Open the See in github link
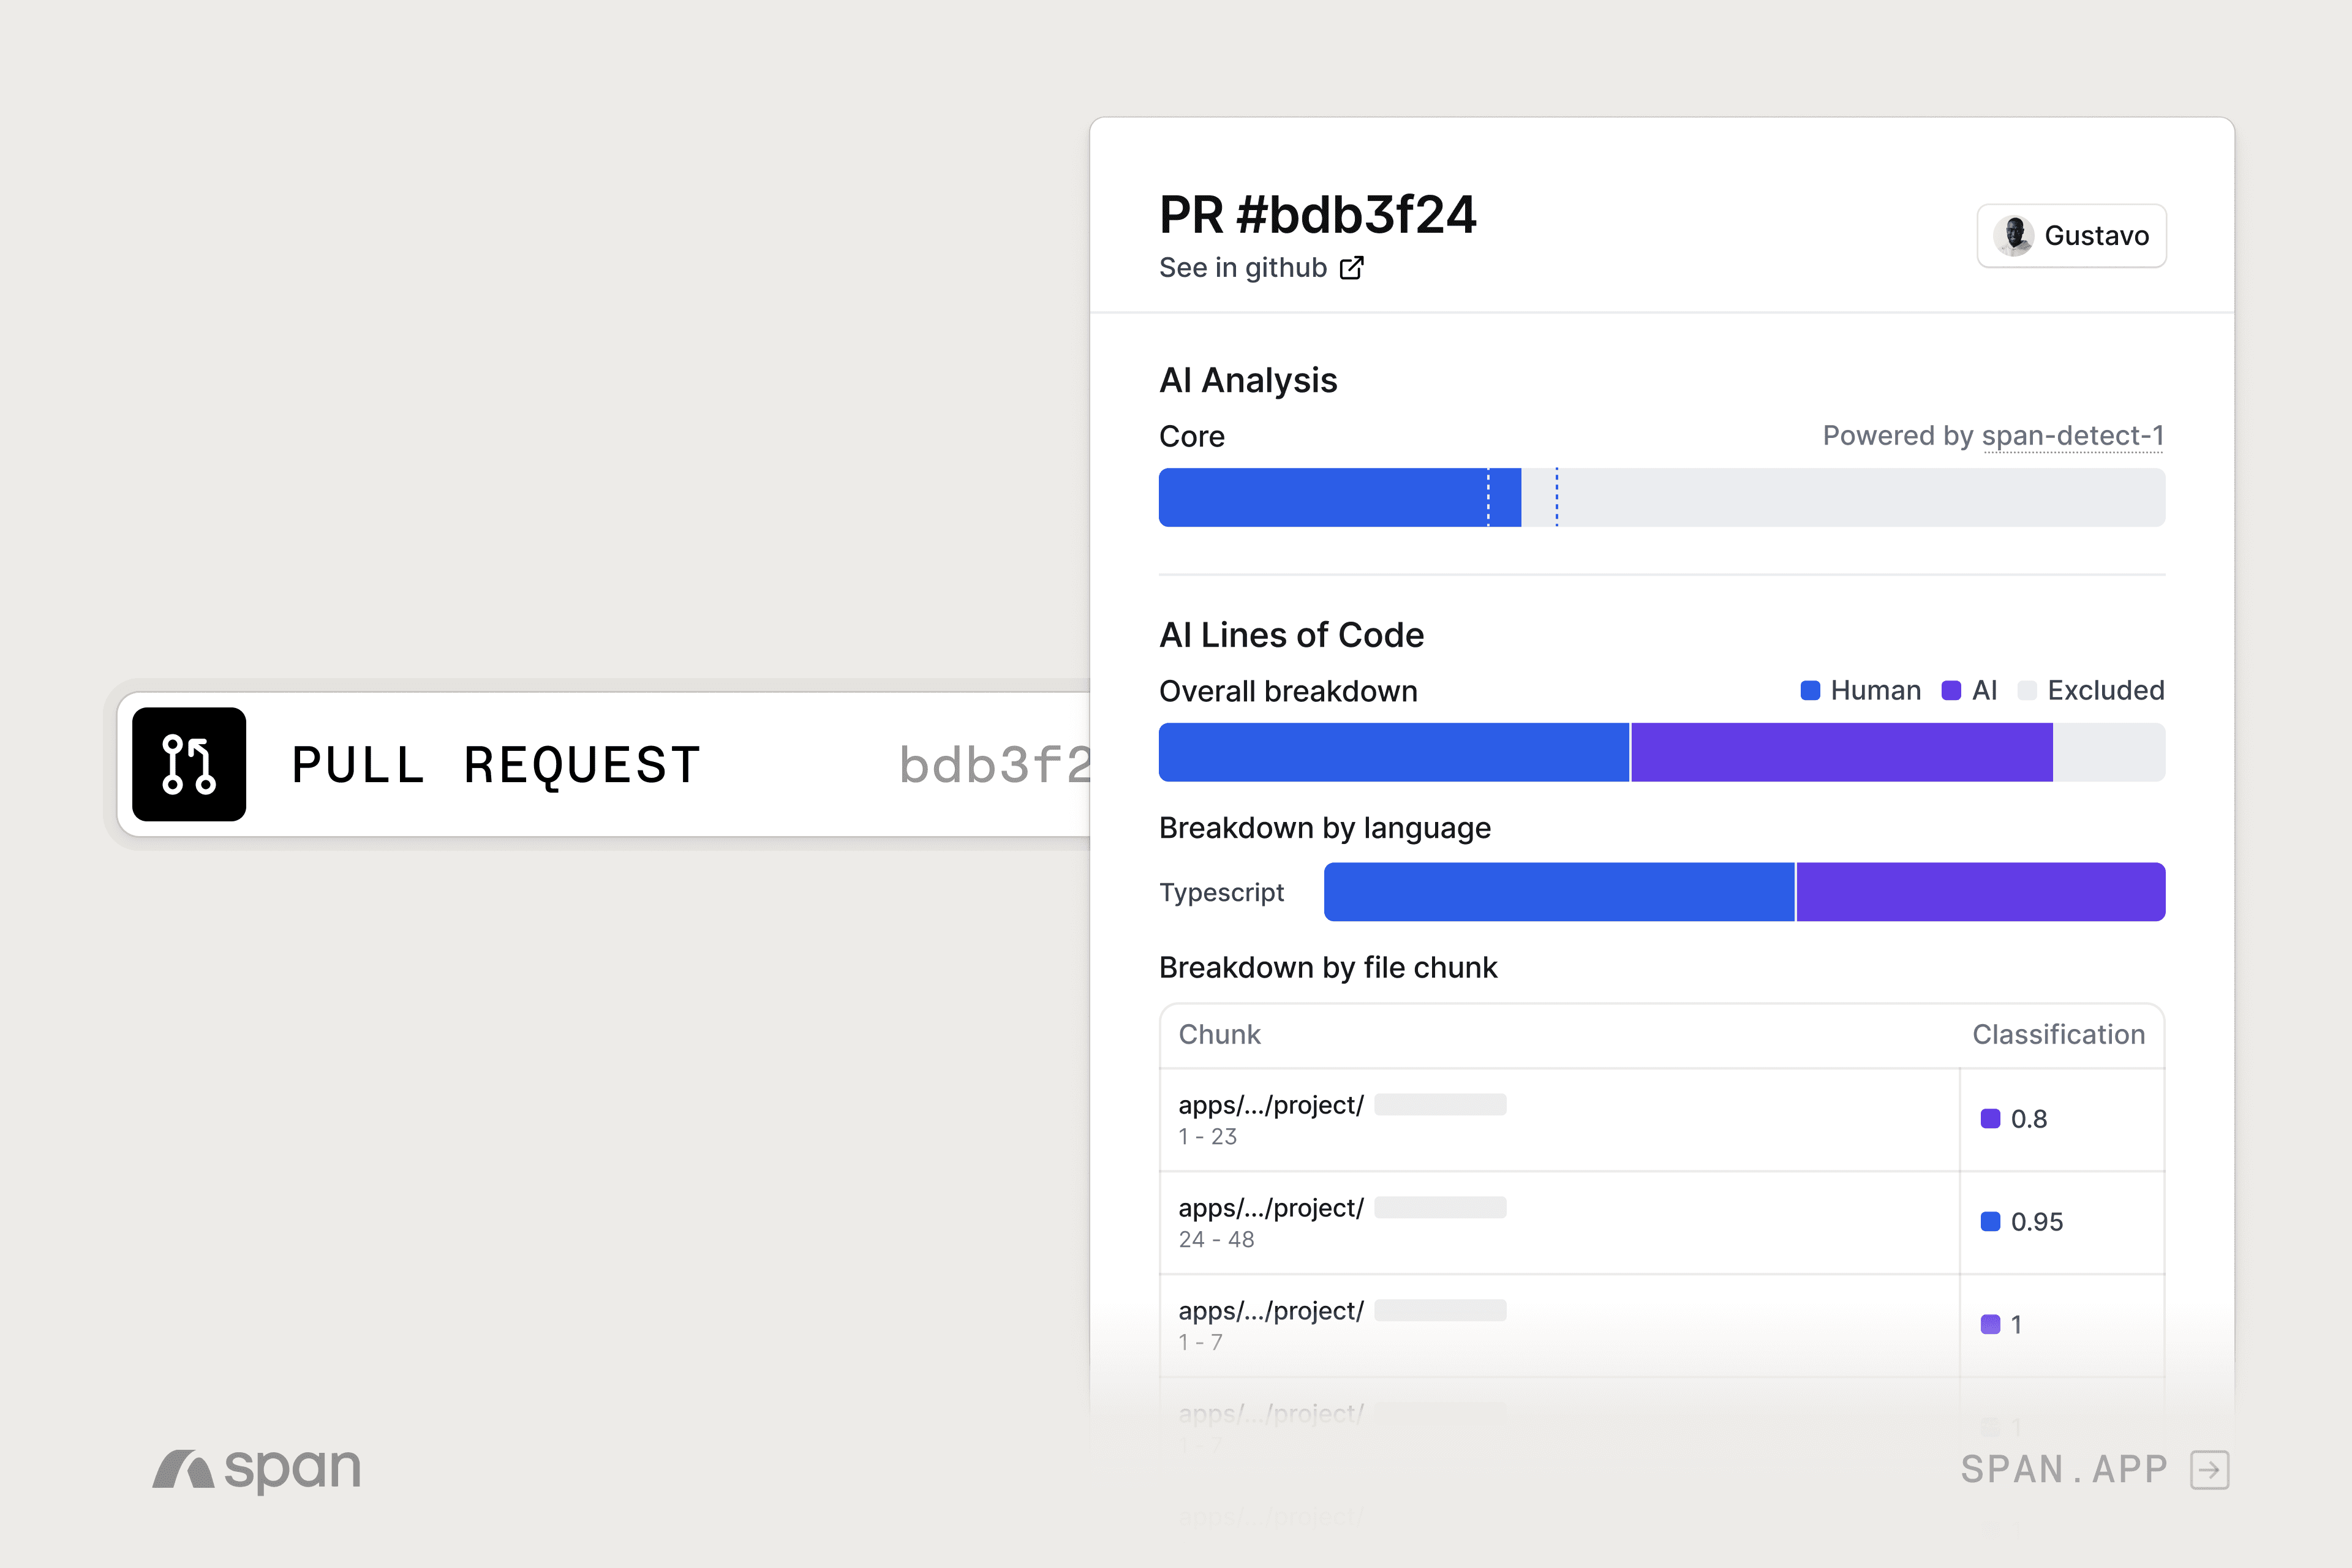The image size is (2352, 1568). (x=1243, y=268)
